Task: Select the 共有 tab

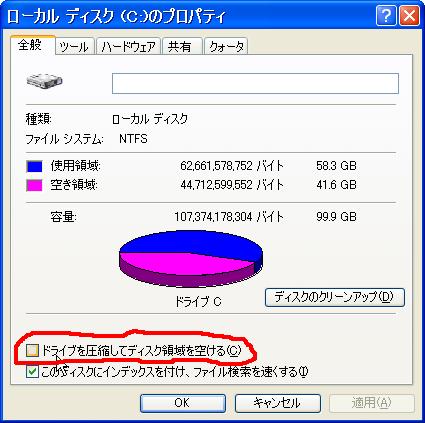Action: click(182, 46)
